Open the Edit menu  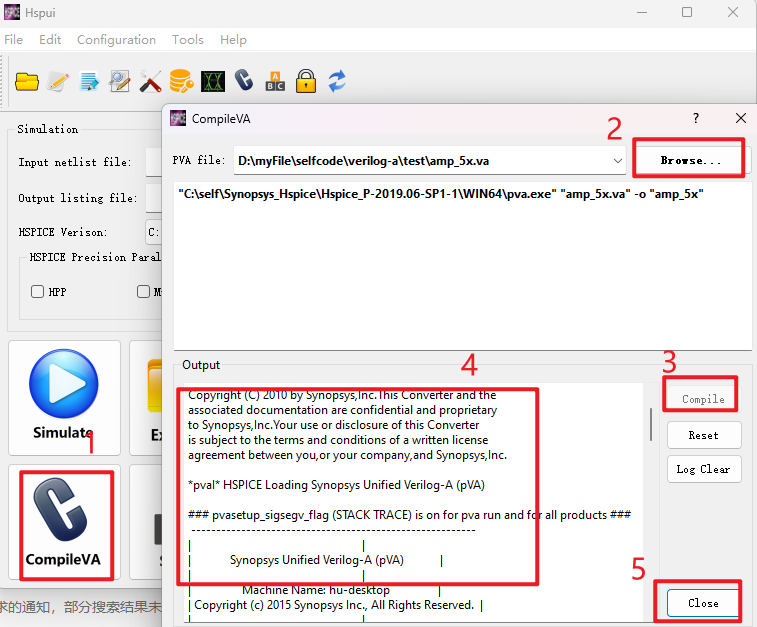[x=50, y=40]
